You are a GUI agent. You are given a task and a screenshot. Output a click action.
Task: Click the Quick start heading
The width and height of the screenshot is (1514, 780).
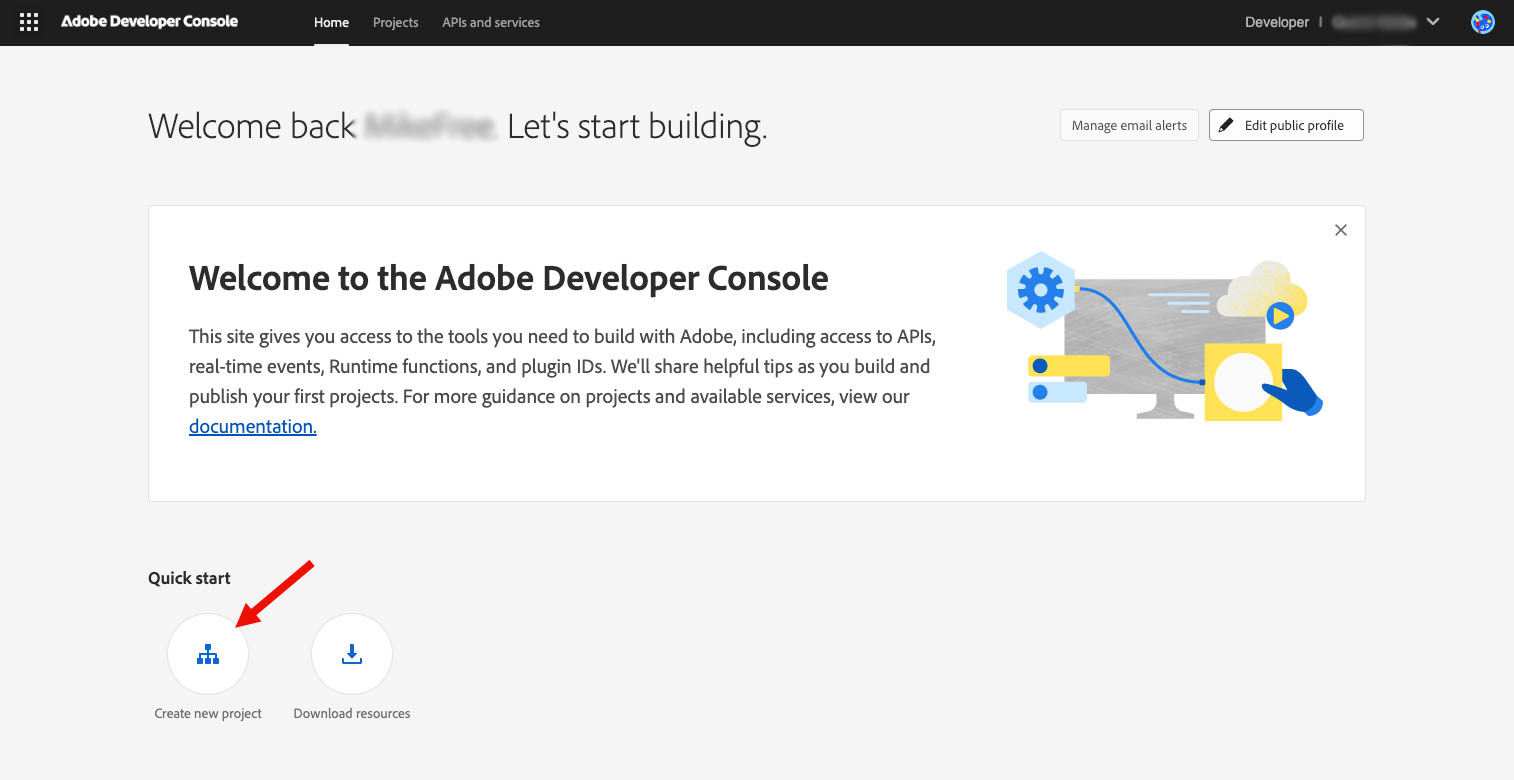pos(189,577)
